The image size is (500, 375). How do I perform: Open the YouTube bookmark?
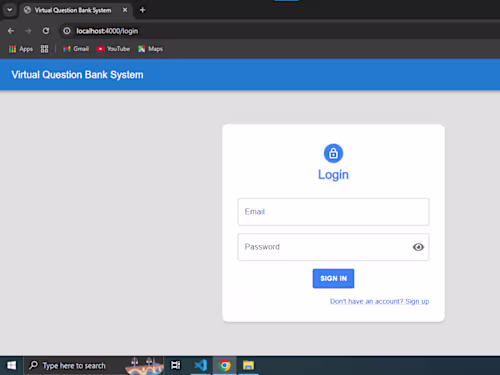tap(113, 49)
